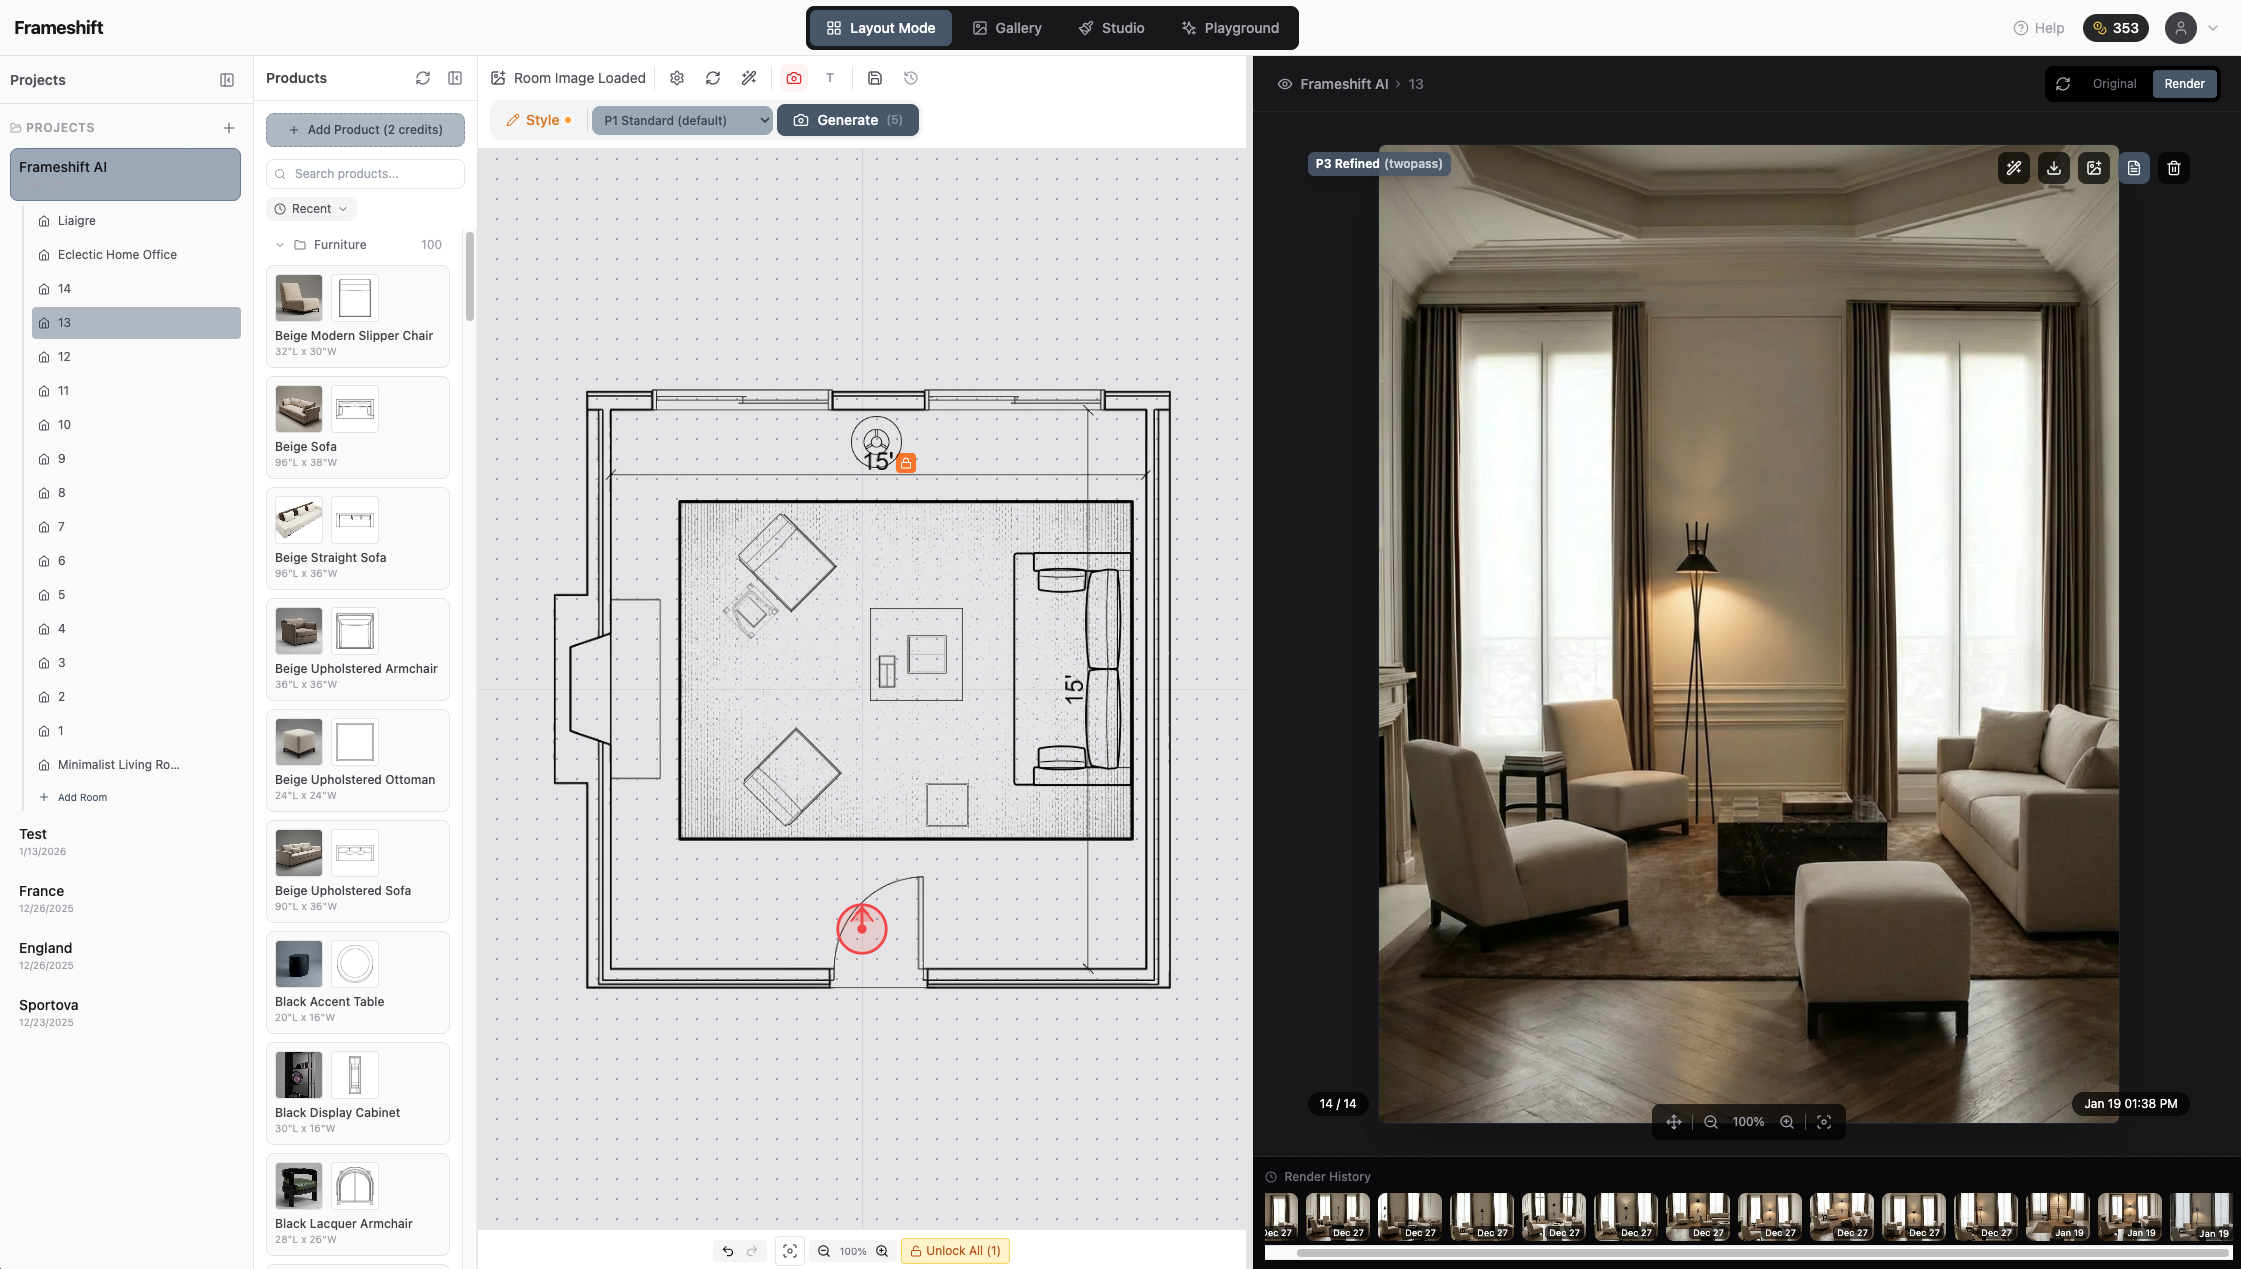The height and width of the screenshot is (1269, 2241).
Task: Open the Recent sort dropdown
Action: [x=311, y=209]
